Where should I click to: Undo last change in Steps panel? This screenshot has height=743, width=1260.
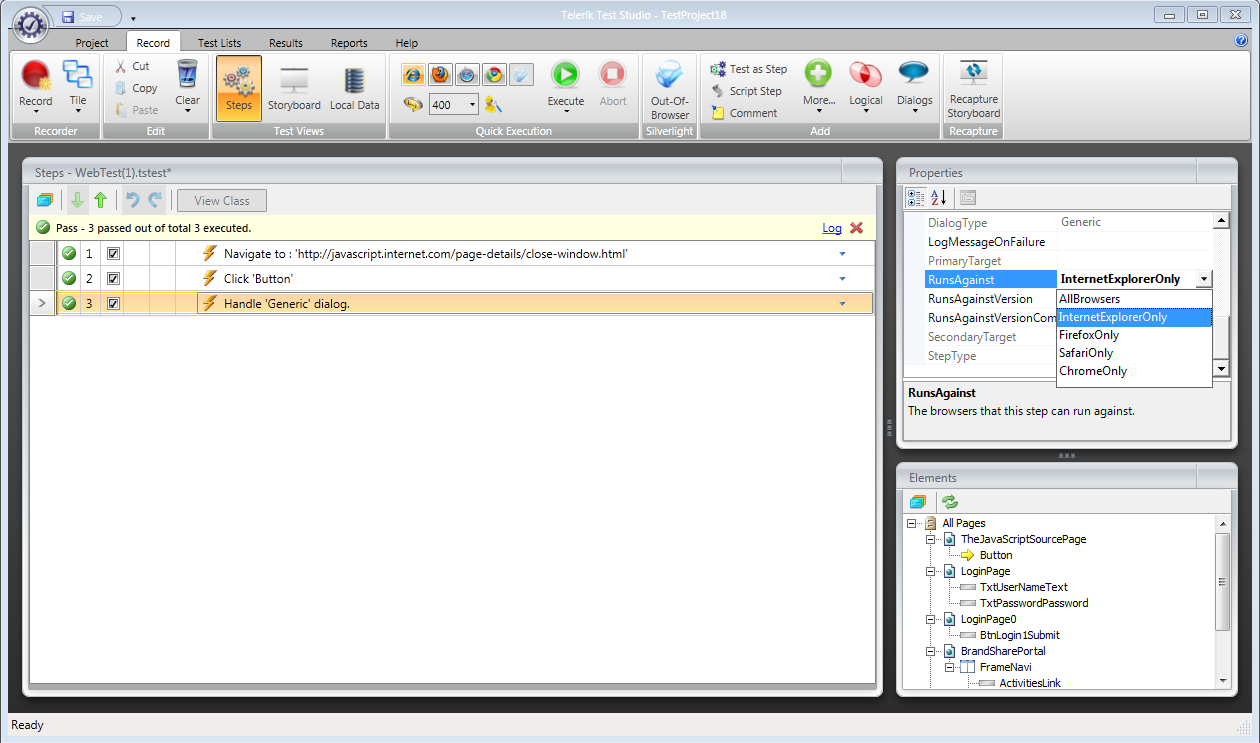click(x=132, y=200)
